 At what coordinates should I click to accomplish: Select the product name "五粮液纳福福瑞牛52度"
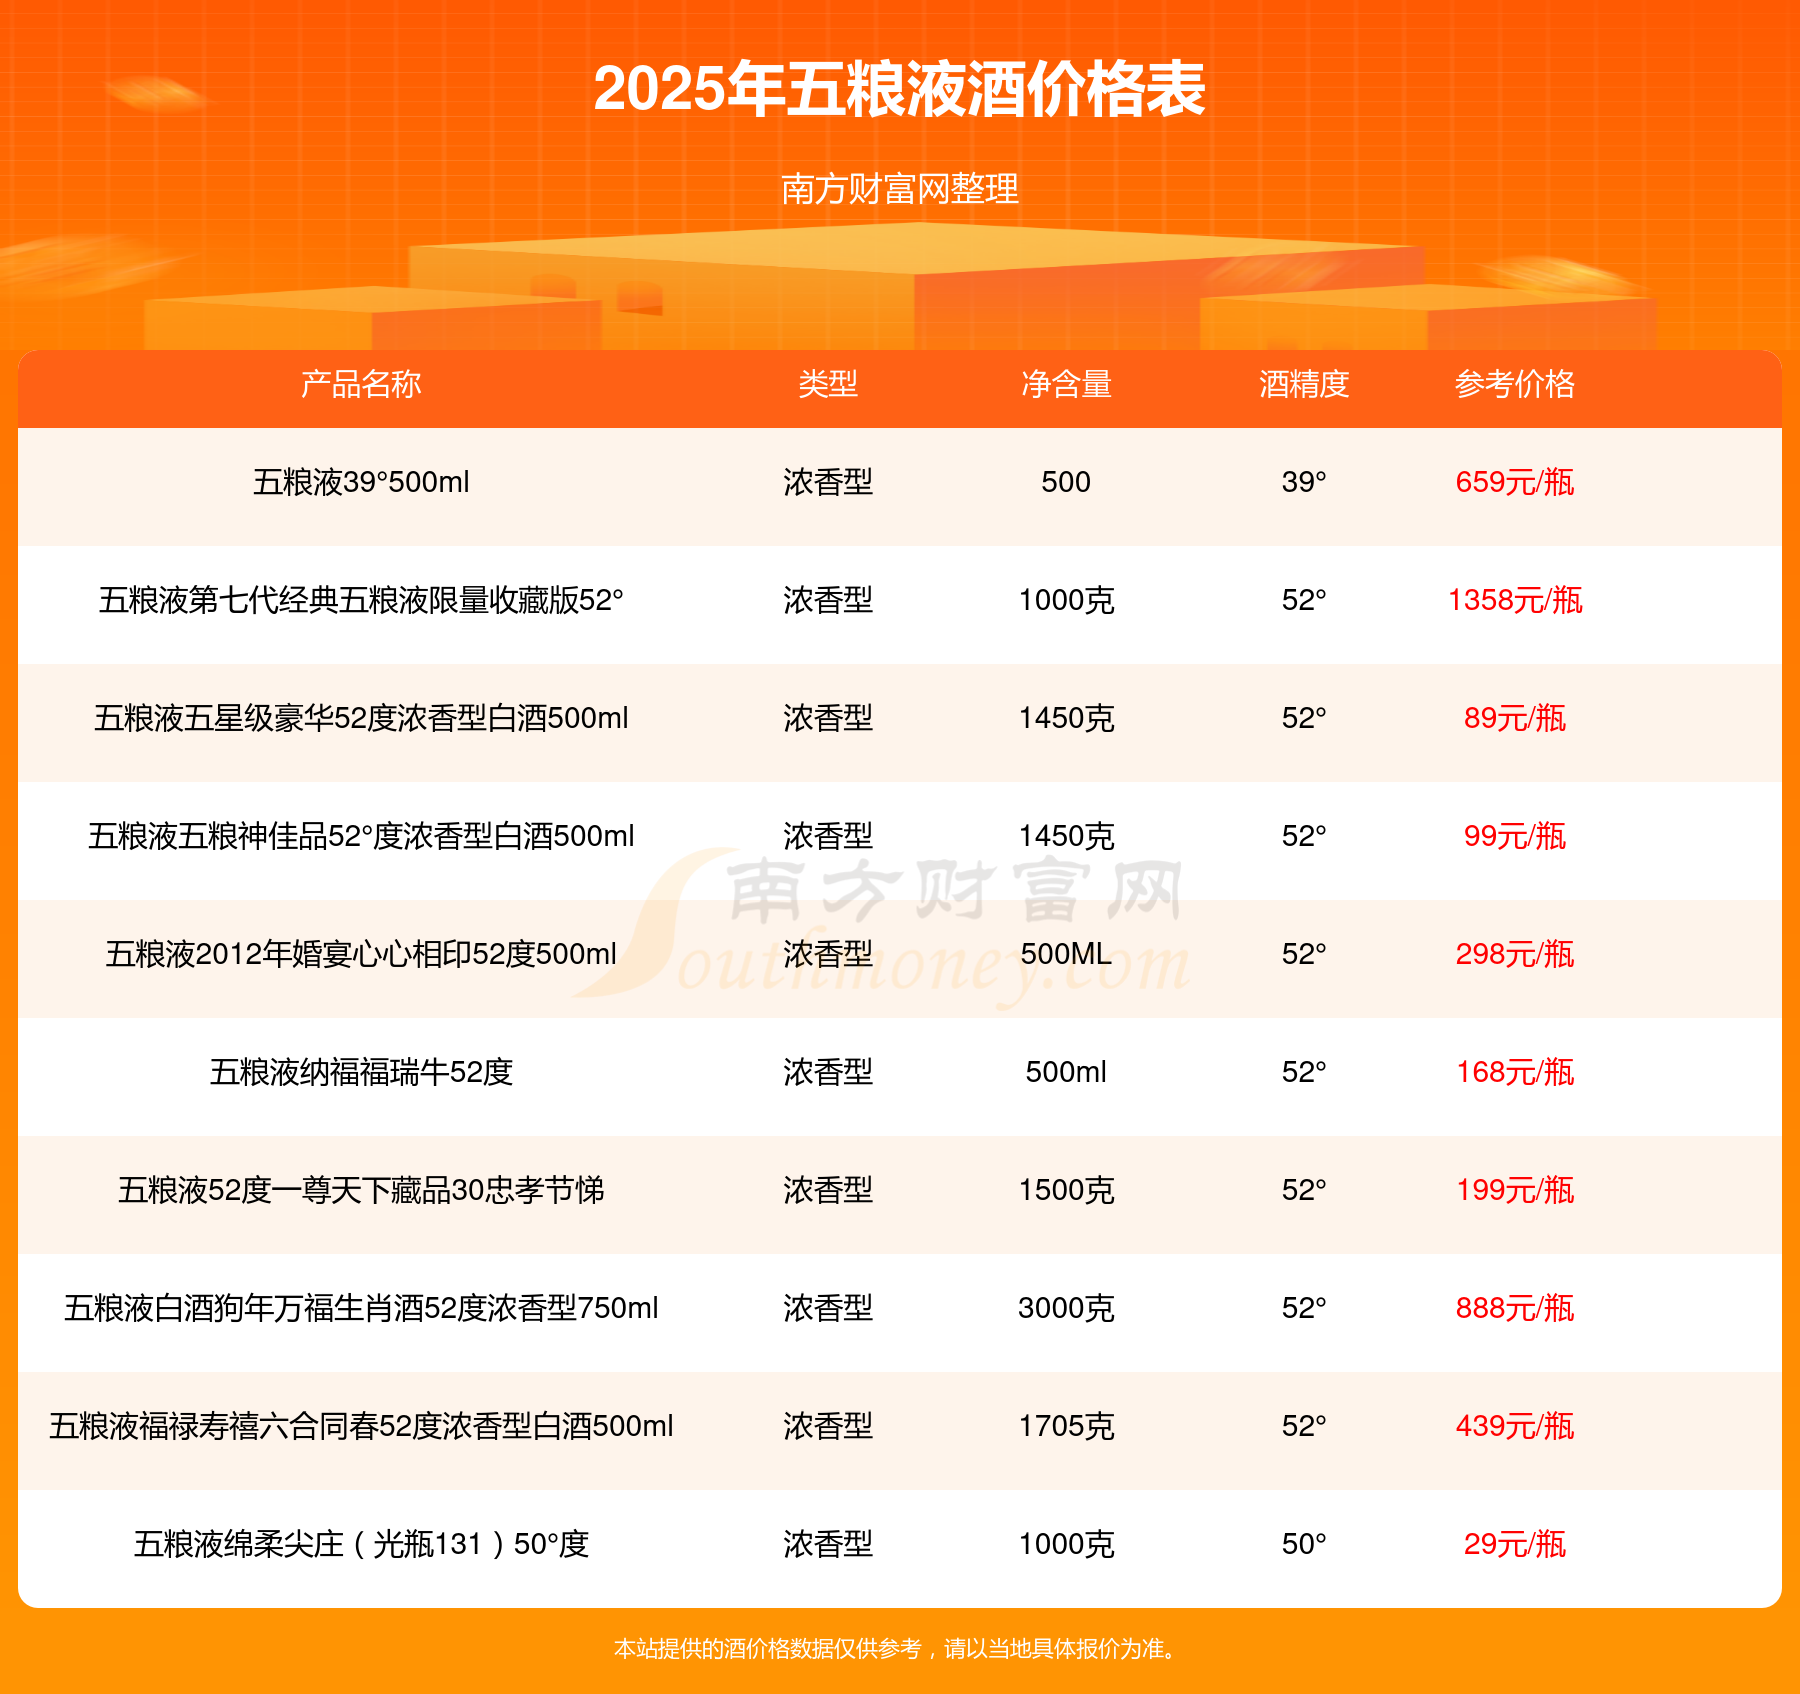point(361,1072)
